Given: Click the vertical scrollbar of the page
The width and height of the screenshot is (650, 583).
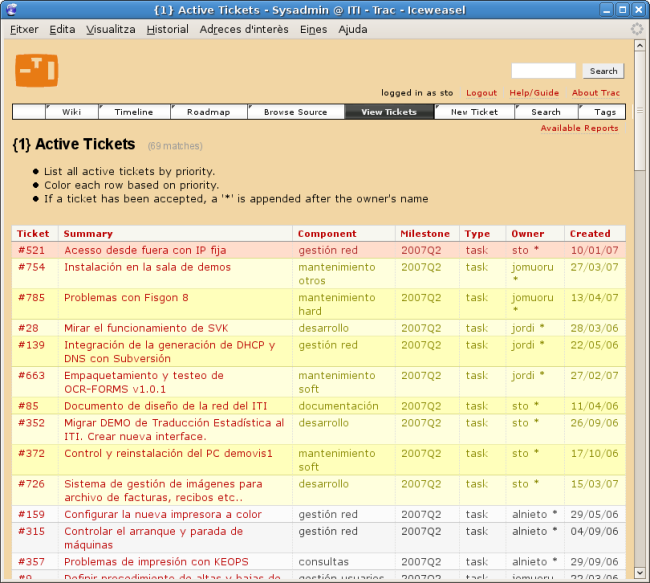Looking at the screenshot, I should 640,350.
